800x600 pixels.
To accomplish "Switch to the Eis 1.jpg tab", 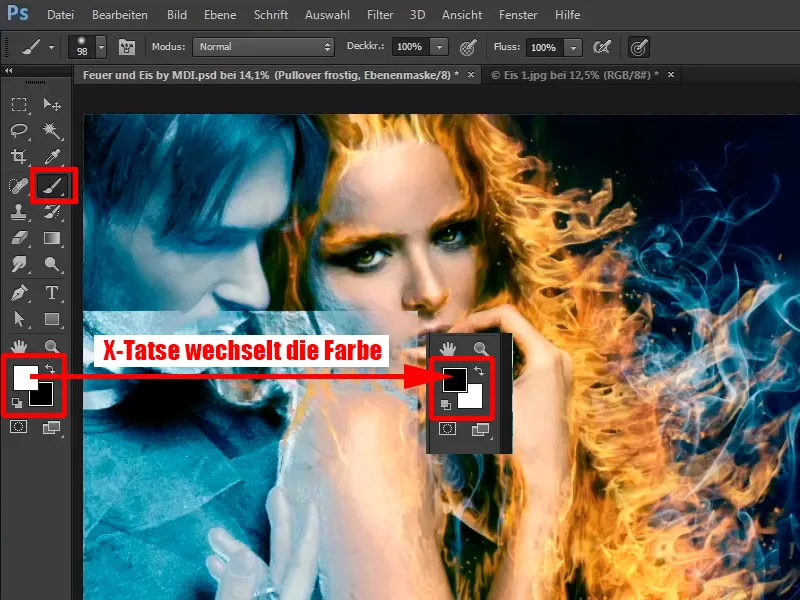I will (x=574, y=75).
